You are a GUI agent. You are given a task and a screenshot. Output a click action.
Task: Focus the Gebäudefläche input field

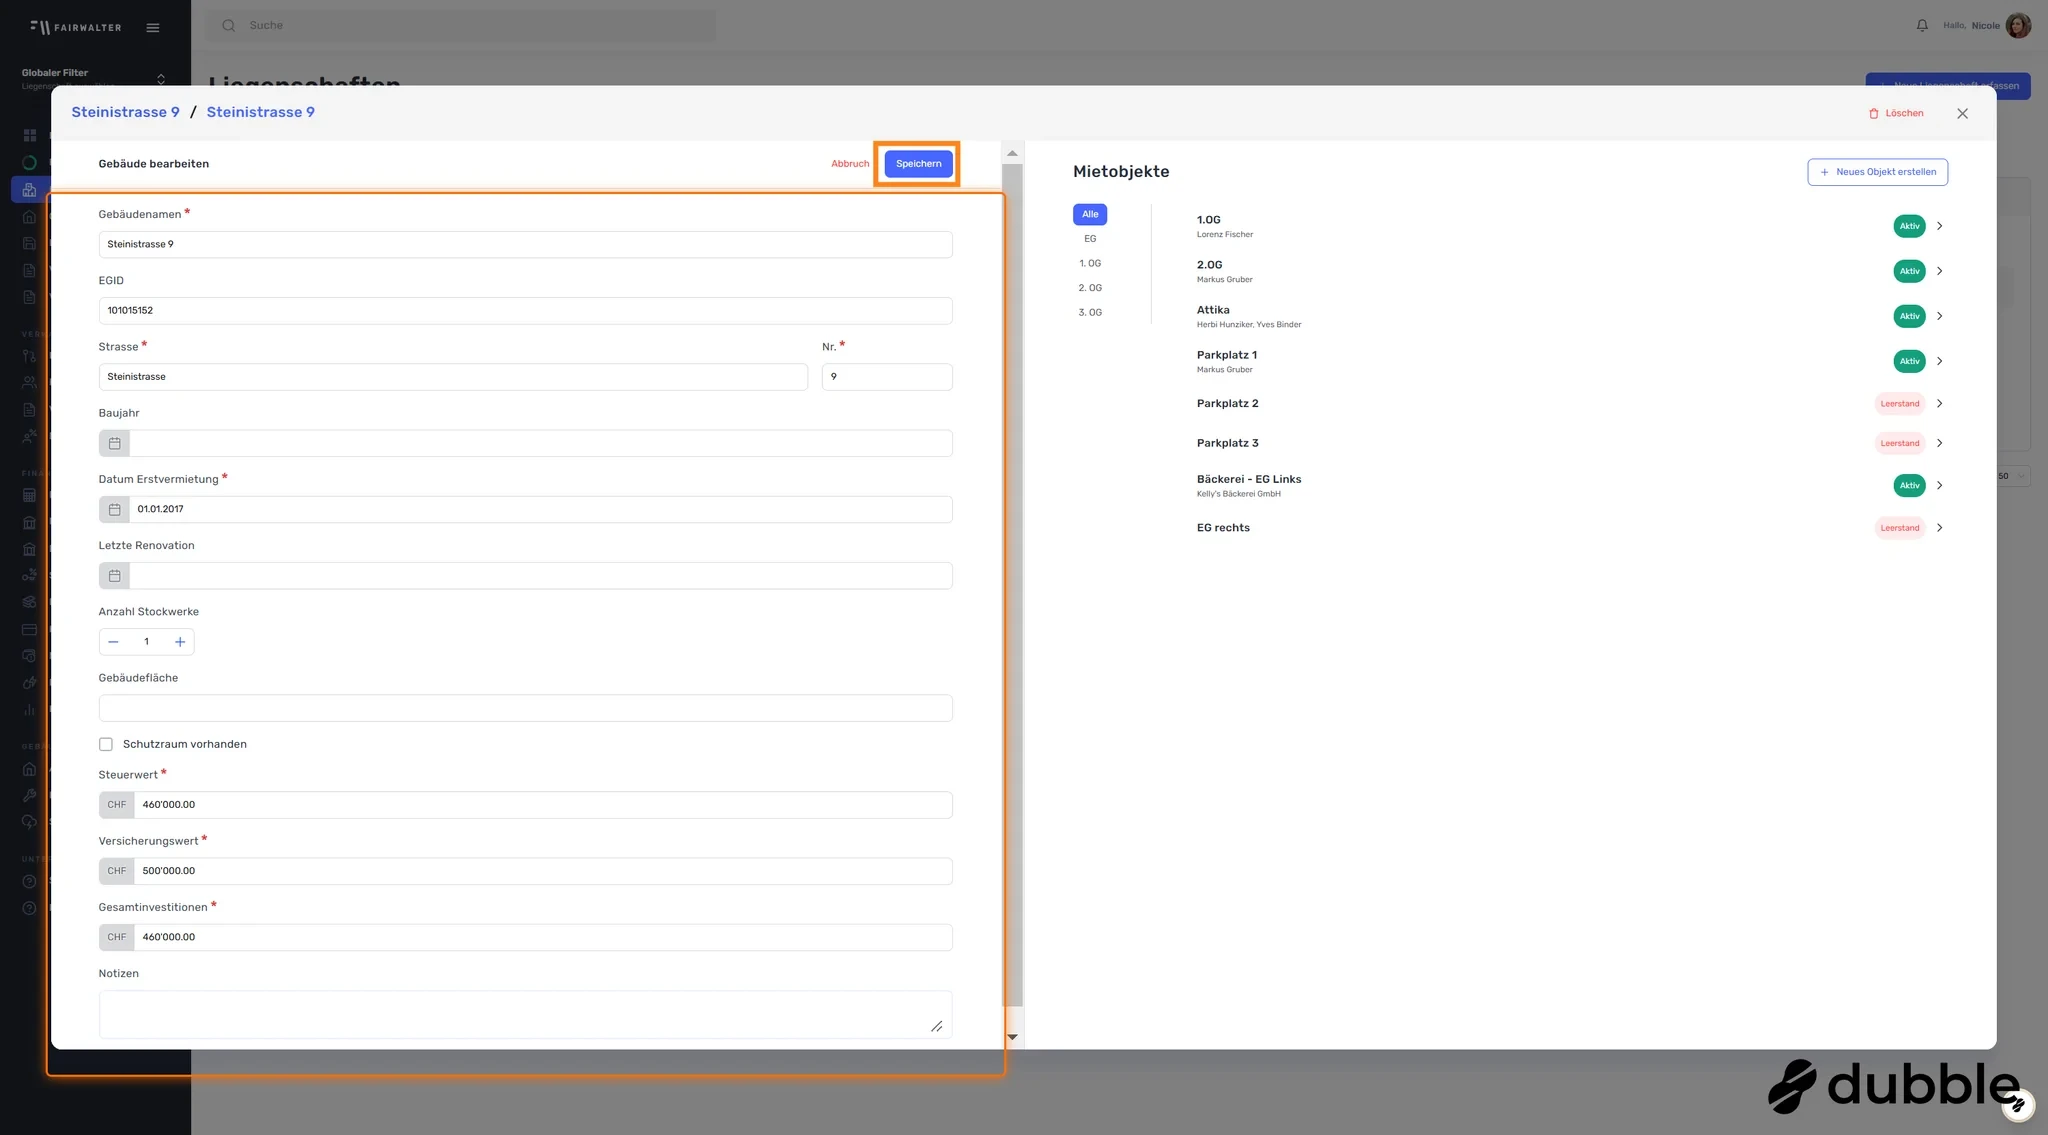525,708
